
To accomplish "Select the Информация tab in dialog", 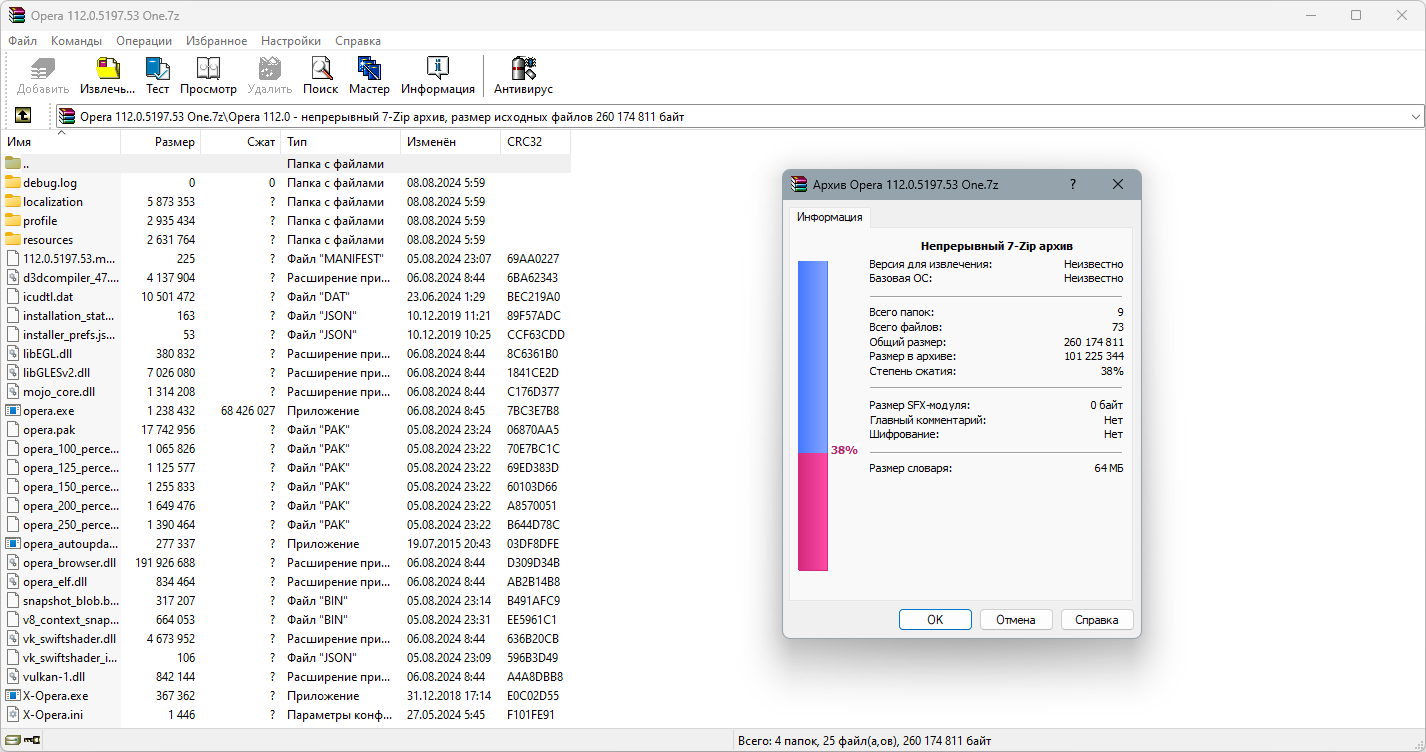I will (x=829, y=217).
